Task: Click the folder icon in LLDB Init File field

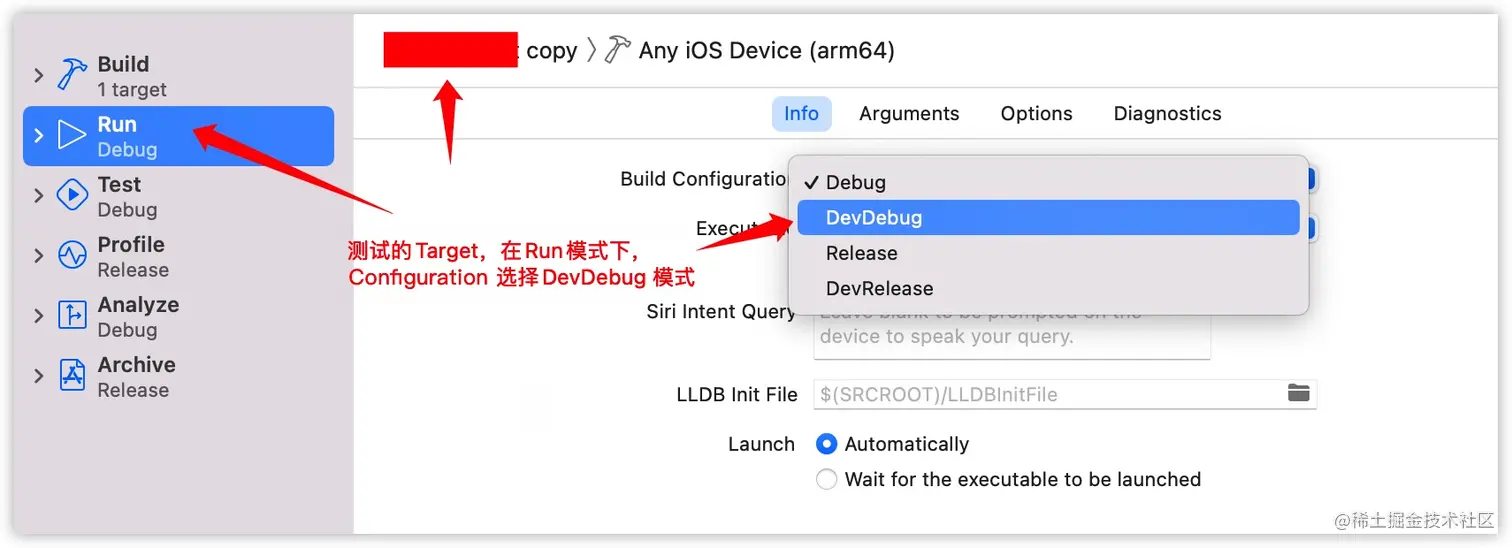Action: (x=1298, y=393)
